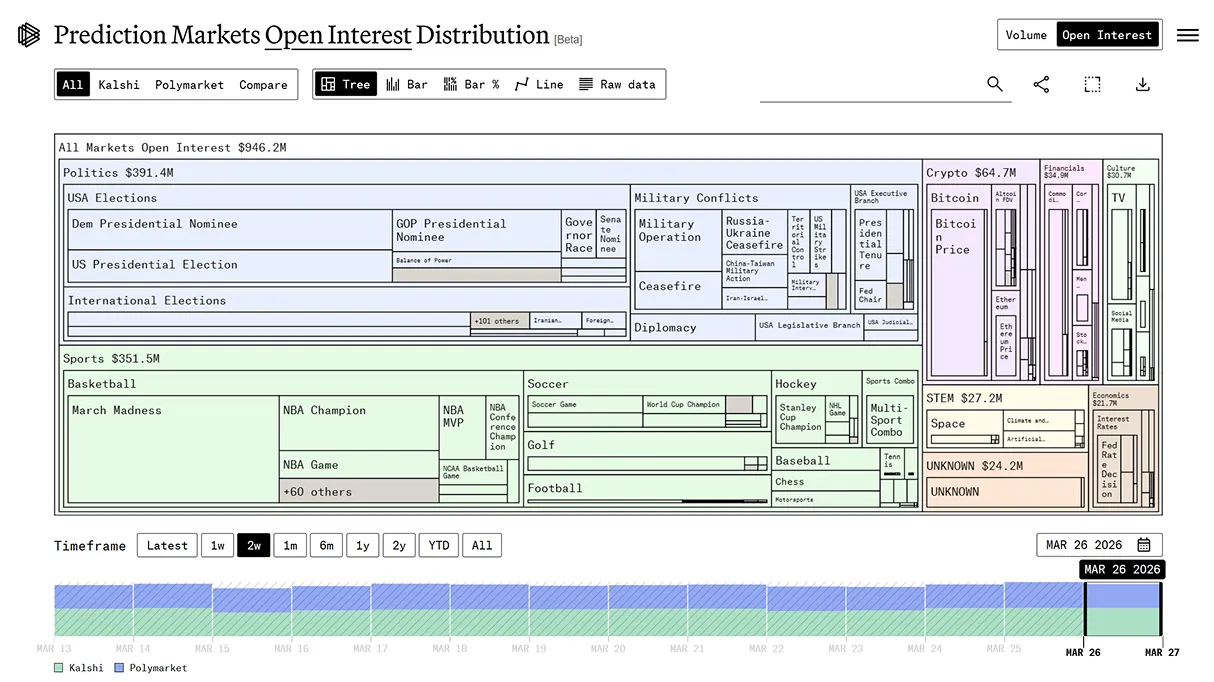
Task: Click the Golf tile
Action: pos(647,452)
